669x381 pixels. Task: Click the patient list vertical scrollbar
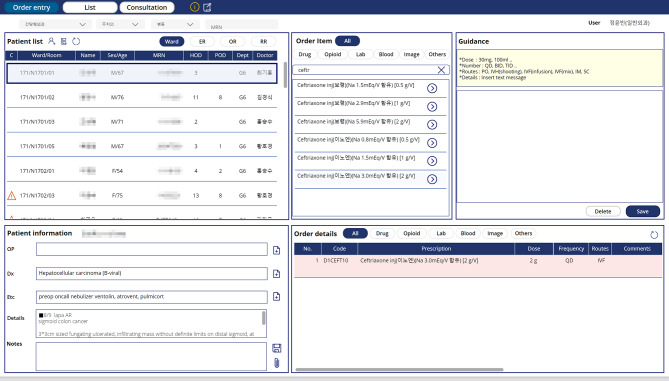point(285,76)
